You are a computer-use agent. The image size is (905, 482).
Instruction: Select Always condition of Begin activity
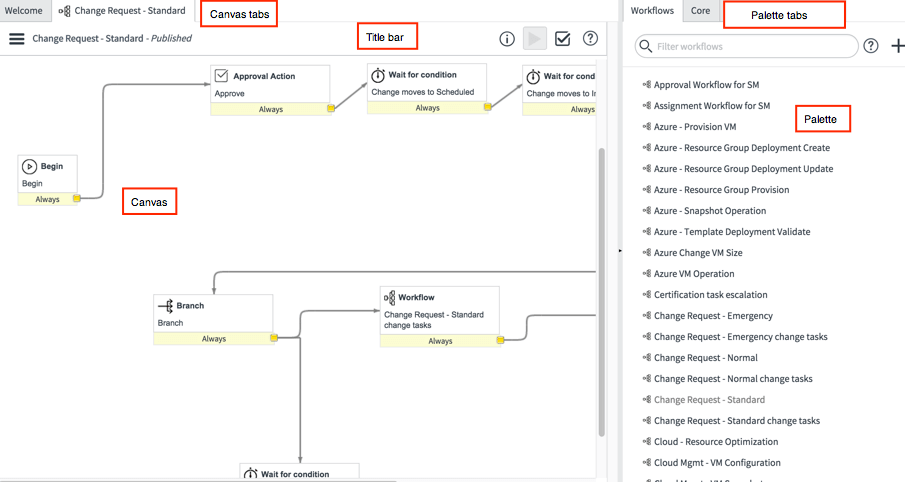[47, 199]
